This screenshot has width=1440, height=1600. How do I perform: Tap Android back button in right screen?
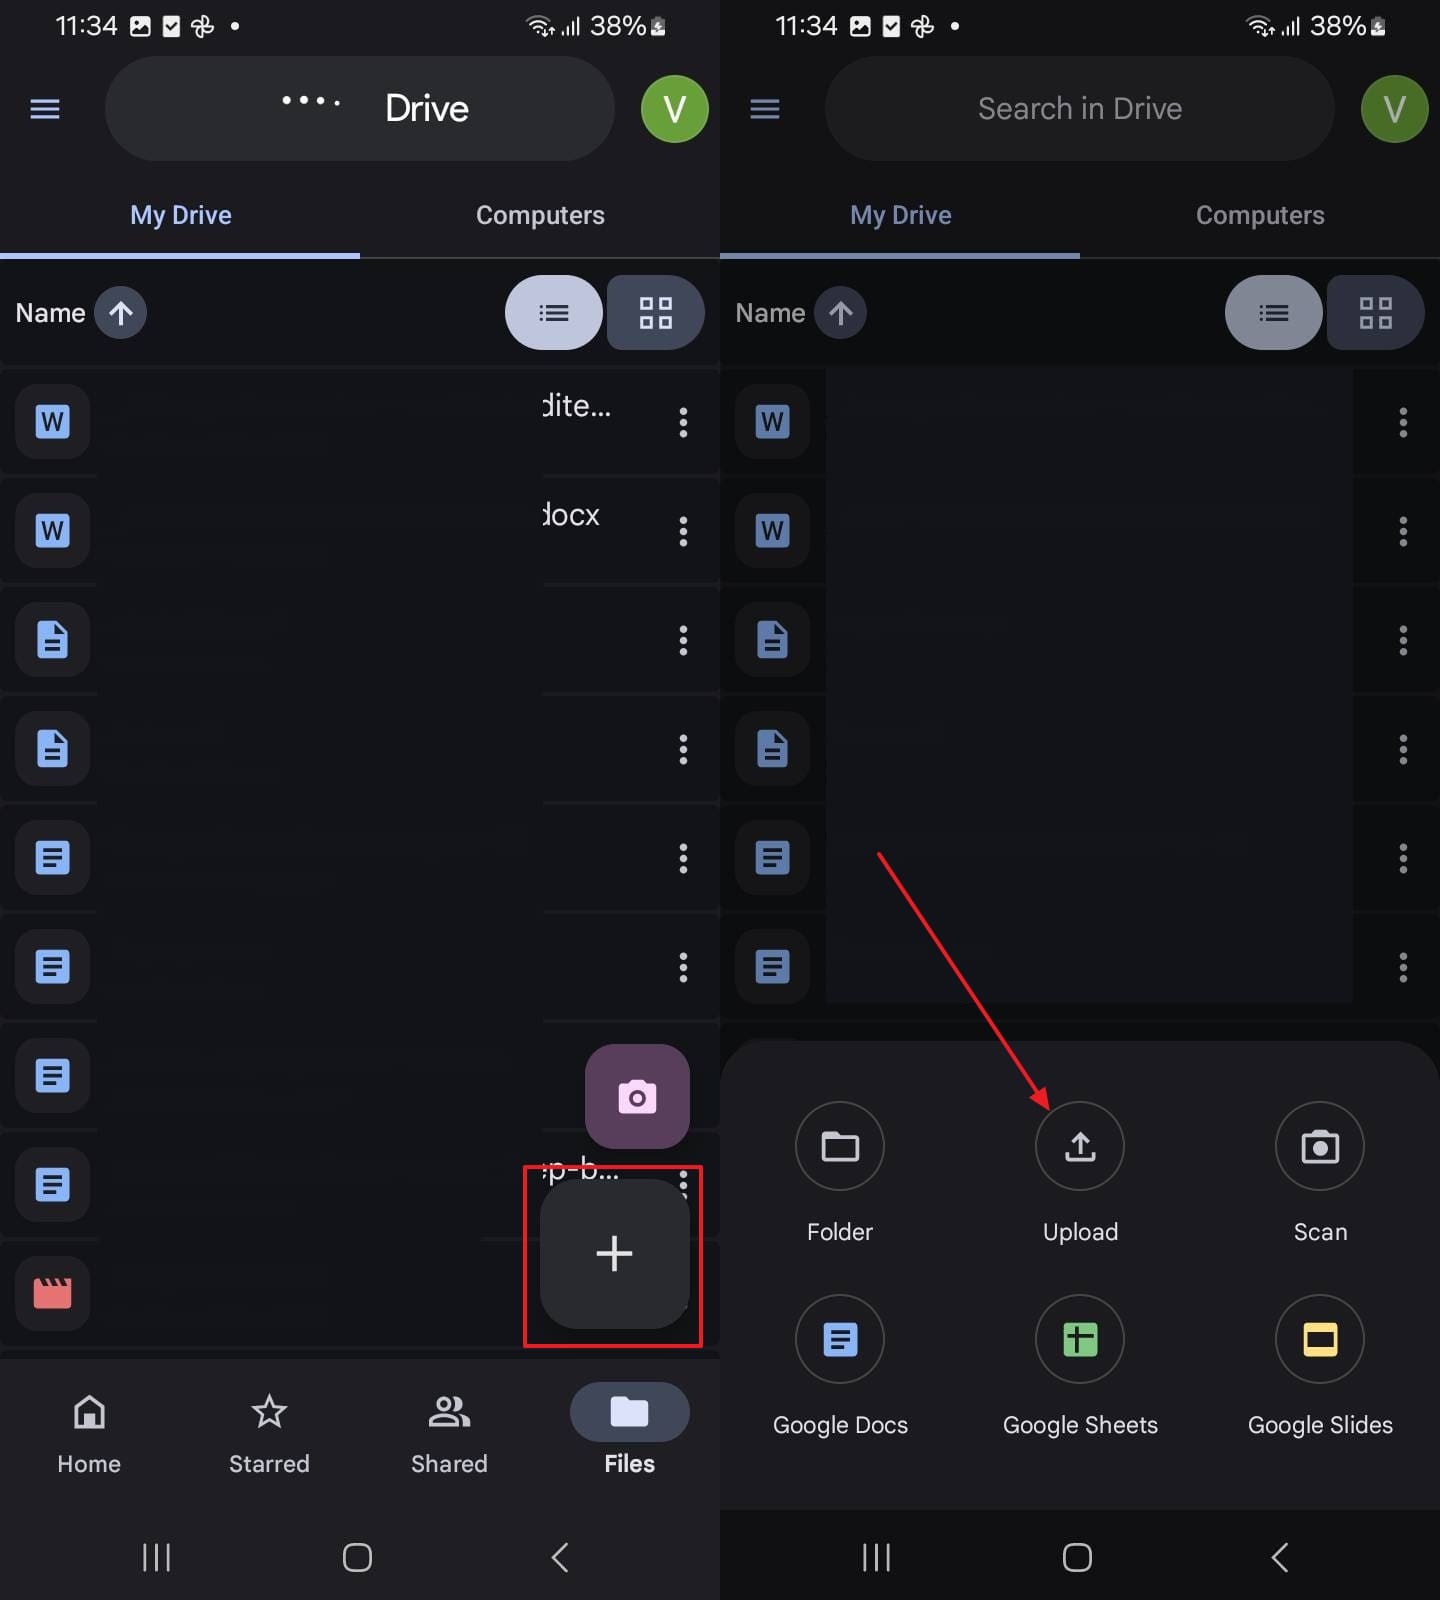tap(1280, 1557)
